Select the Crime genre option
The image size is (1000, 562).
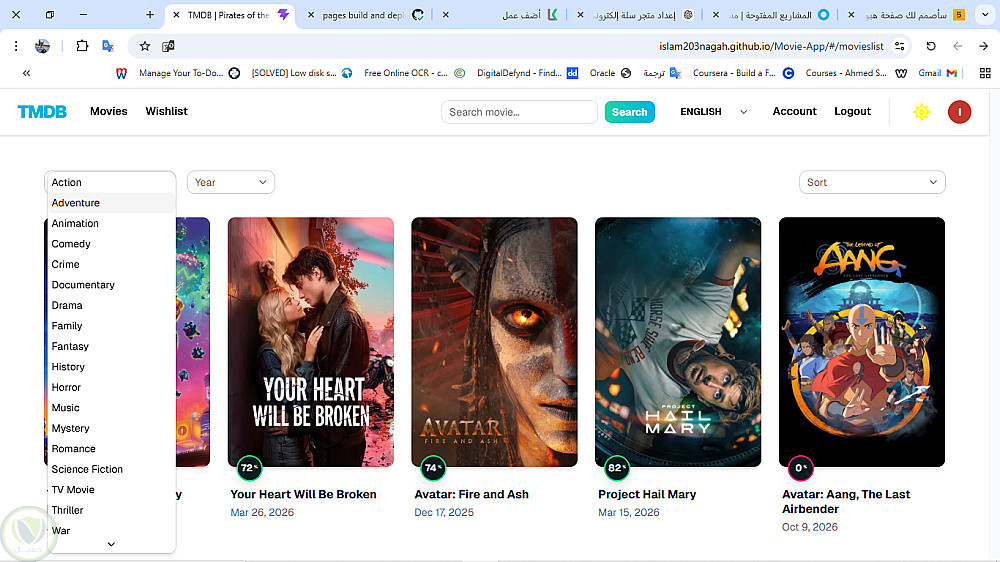coord(111,264)
